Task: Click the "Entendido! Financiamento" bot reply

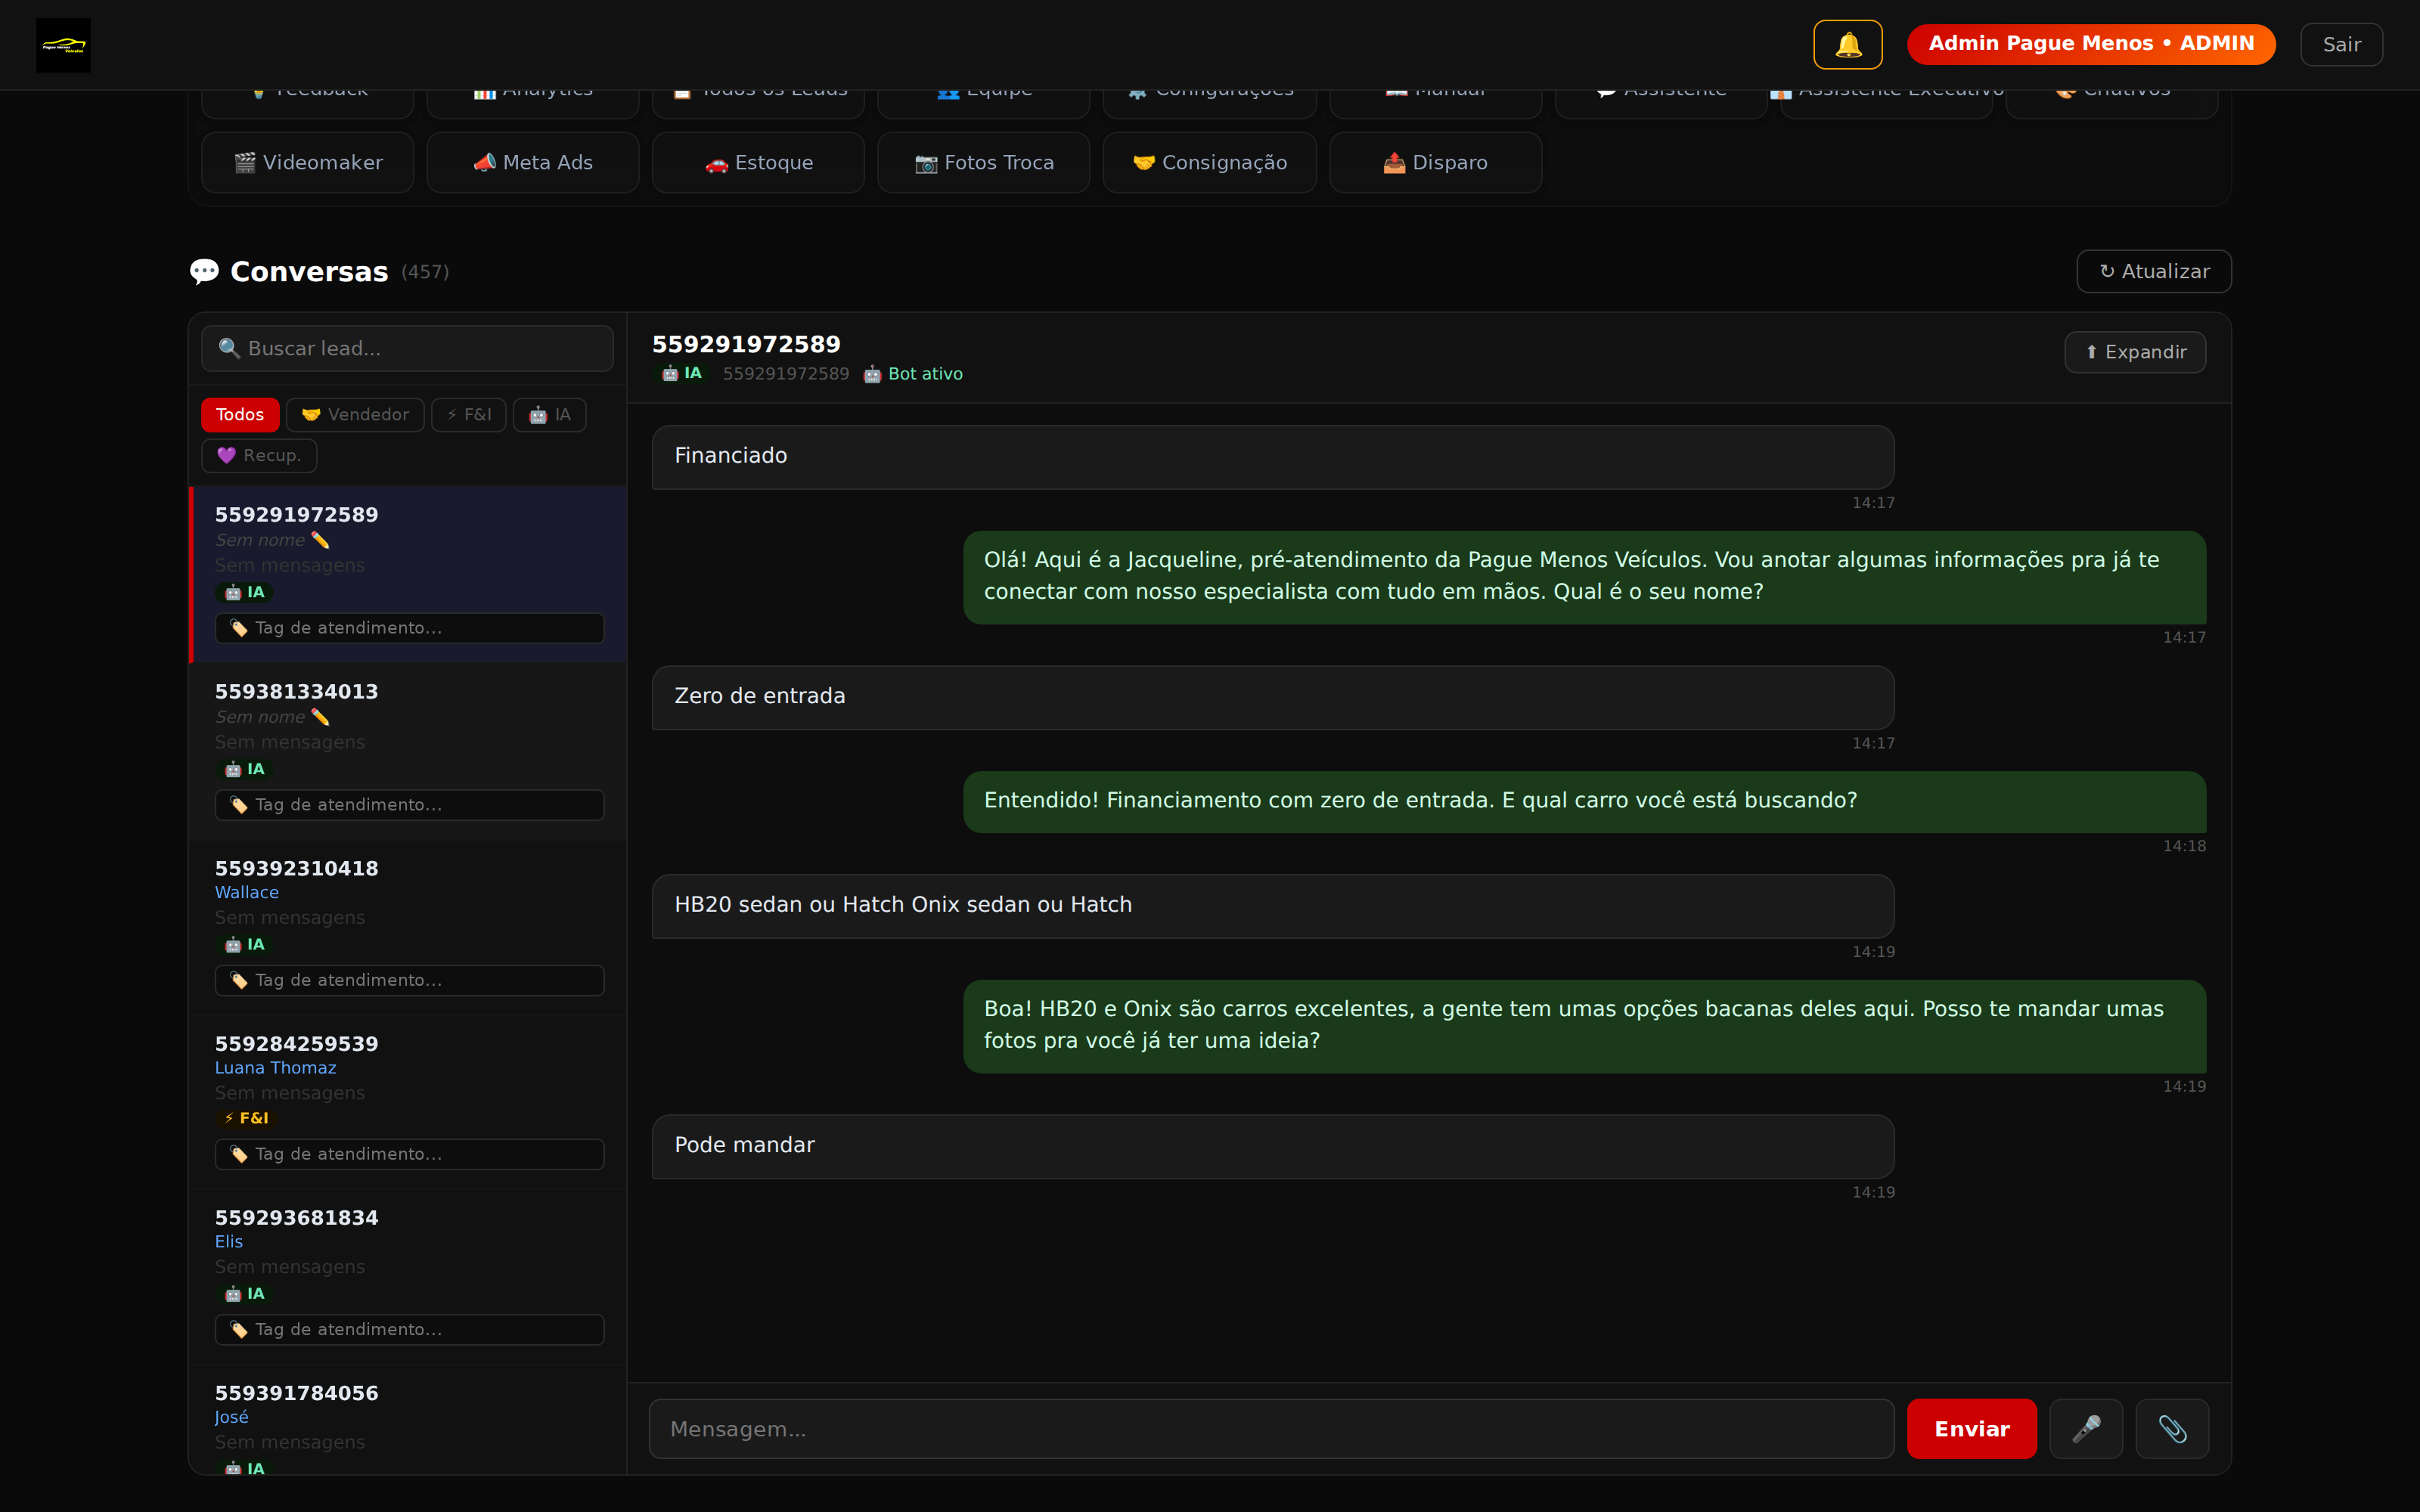Action: tap(1585, 801)
